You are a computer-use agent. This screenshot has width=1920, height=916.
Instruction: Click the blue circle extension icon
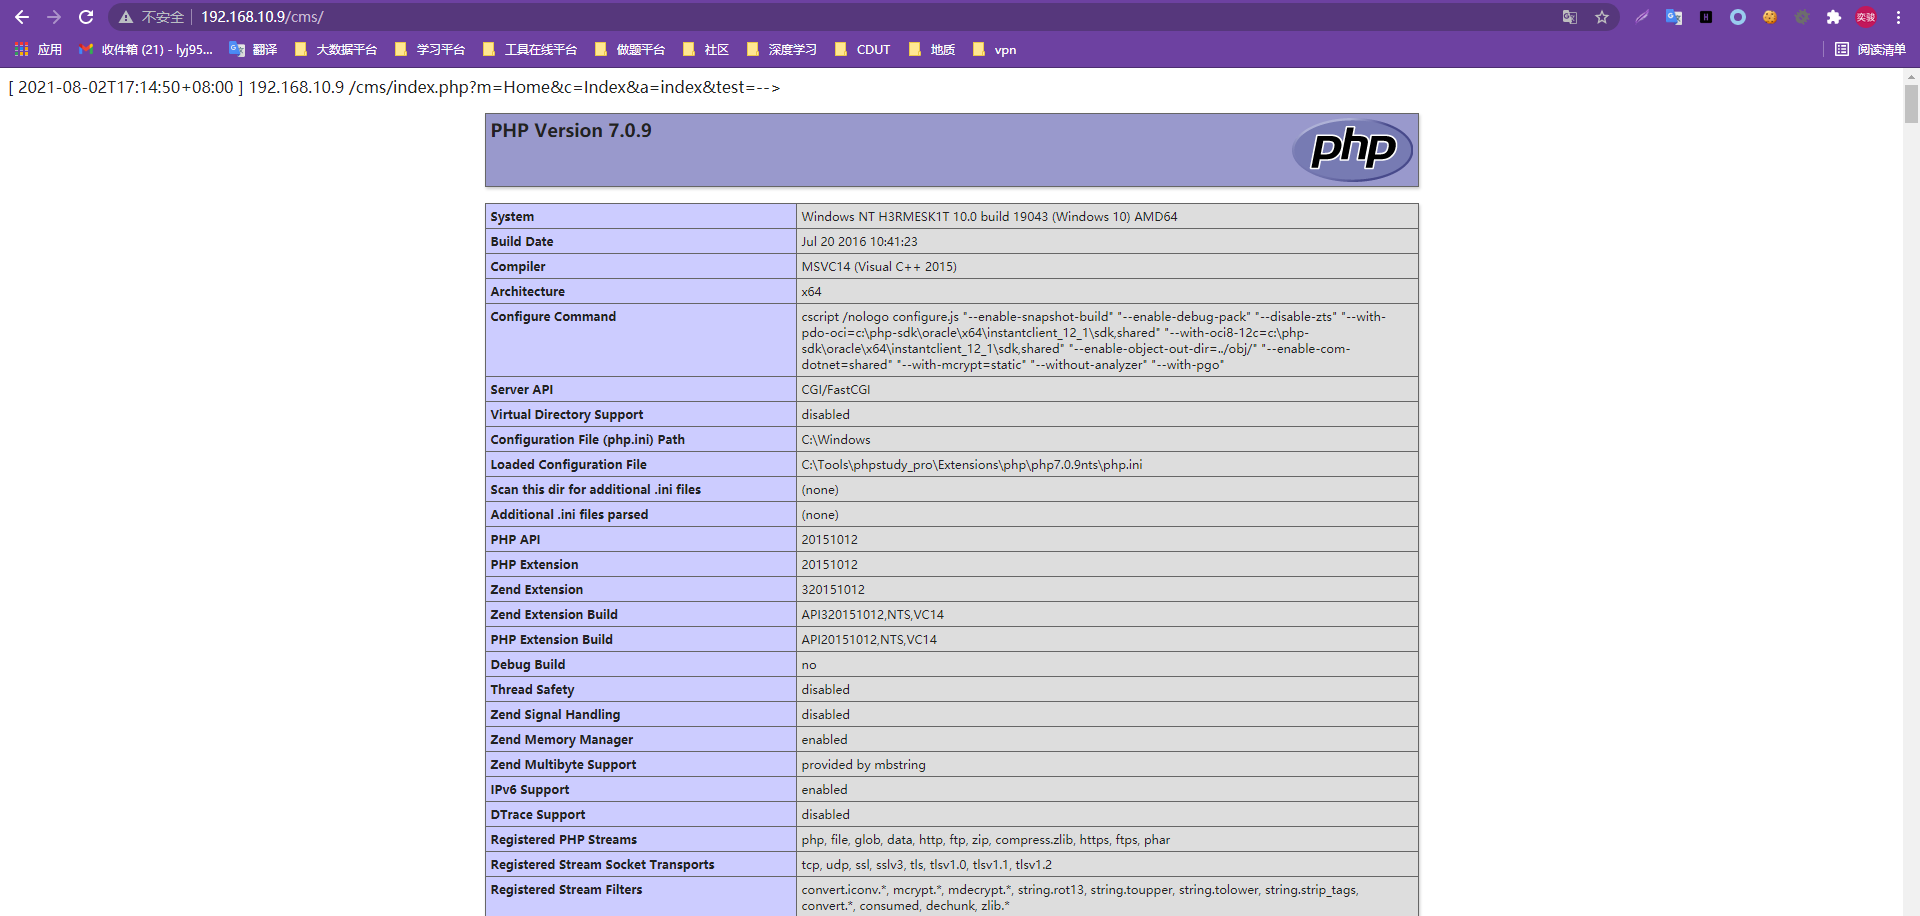pos(1739,17)
